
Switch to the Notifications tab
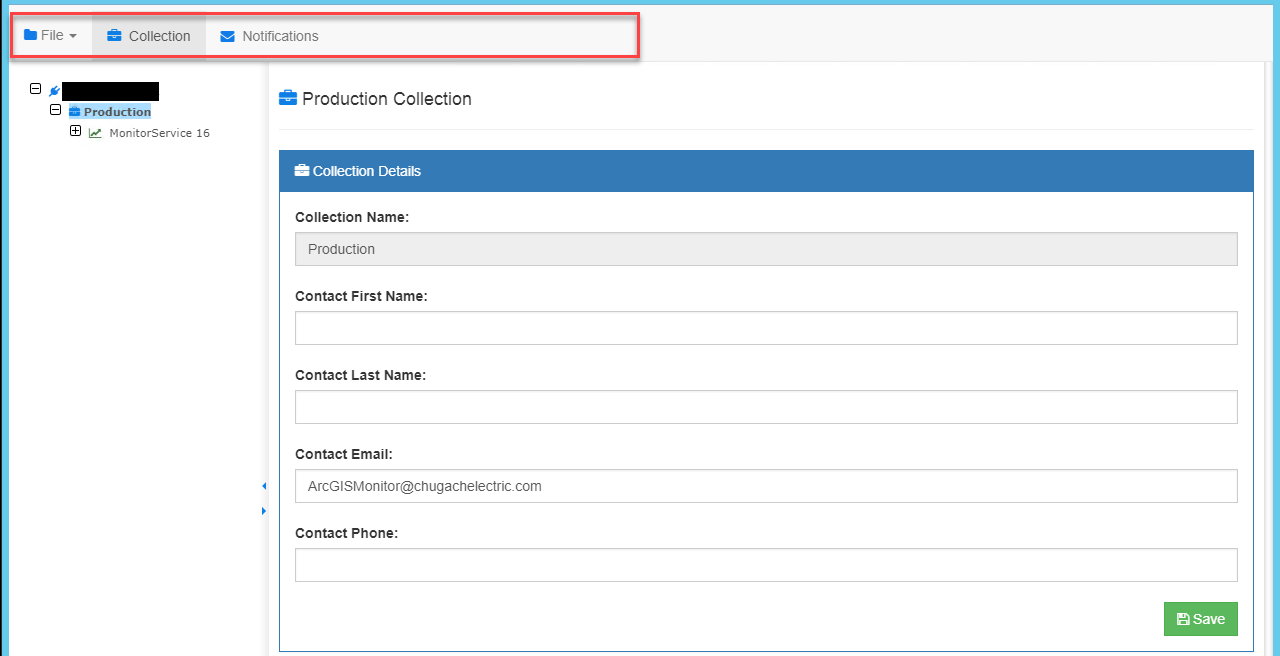269,36
